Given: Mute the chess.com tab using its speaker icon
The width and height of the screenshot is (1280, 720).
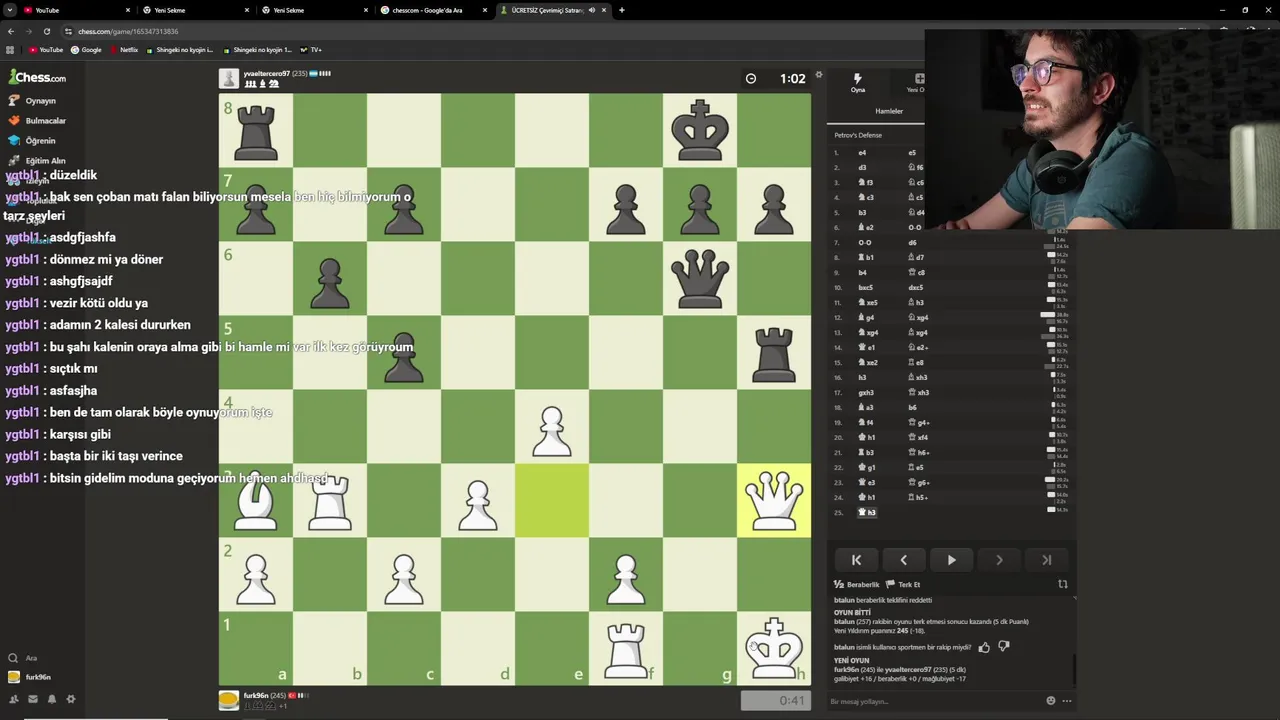Looking at the screenshot, I should [592, 10].
